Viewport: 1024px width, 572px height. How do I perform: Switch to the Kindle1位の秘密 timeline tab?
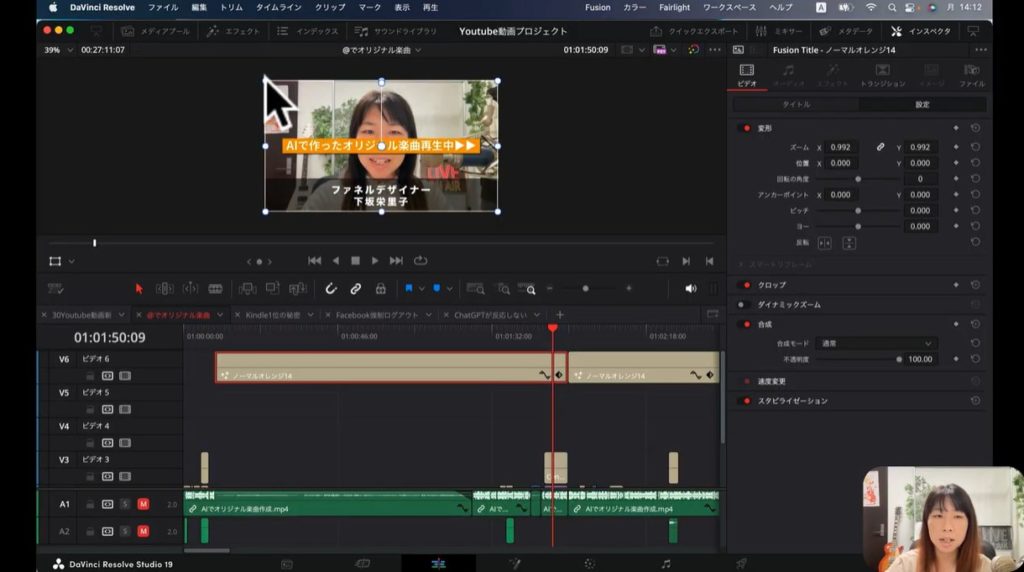coord(272,315)
